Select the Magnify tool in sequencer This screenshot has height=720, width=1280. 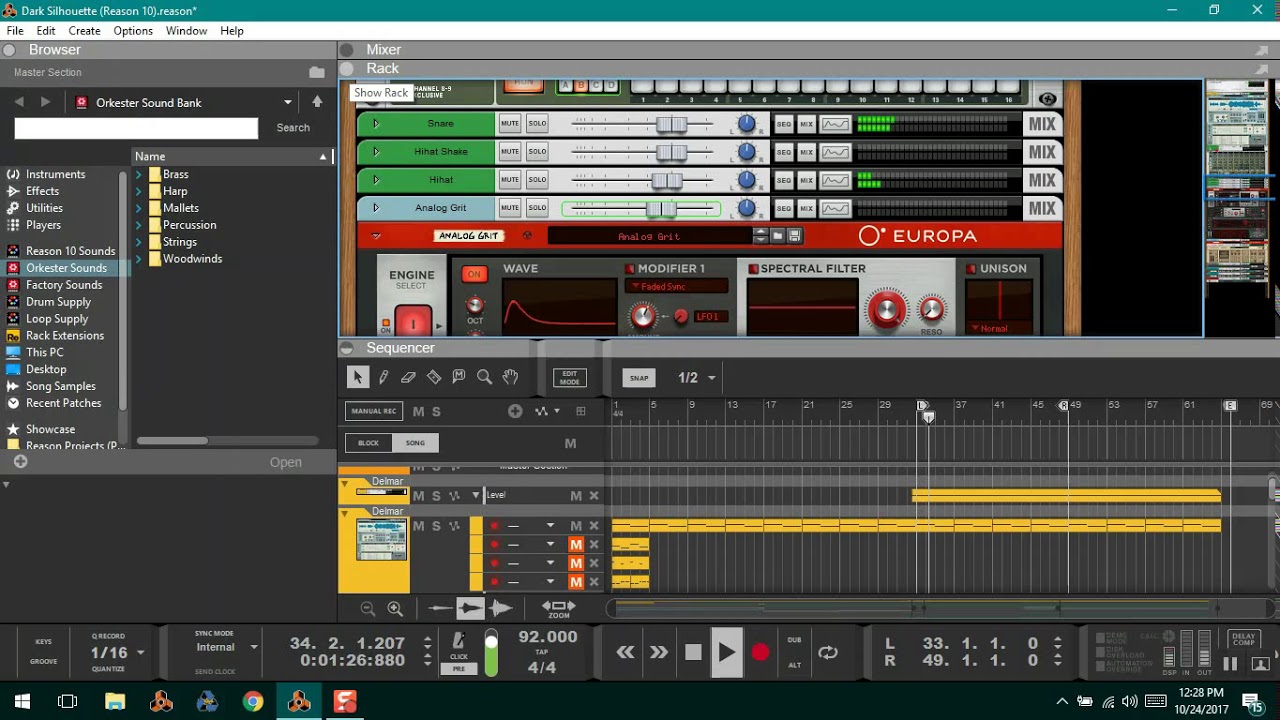484,377
